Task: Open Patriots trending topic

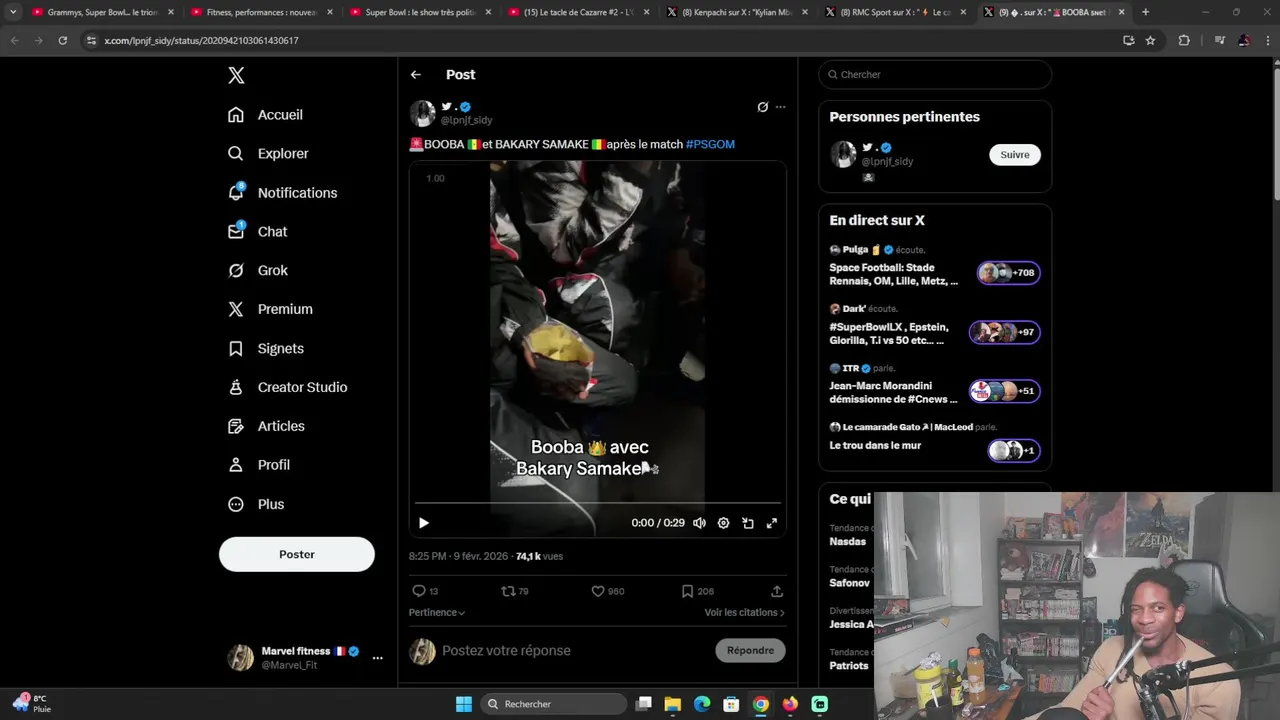Action: [849, 666]
